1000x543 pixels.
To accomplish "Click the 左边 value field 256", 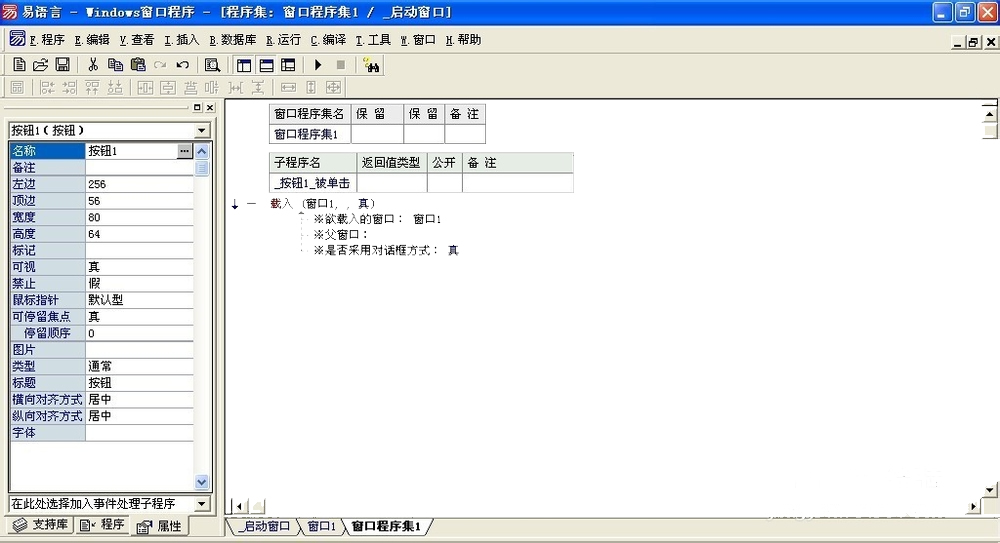I will point(139,184).
